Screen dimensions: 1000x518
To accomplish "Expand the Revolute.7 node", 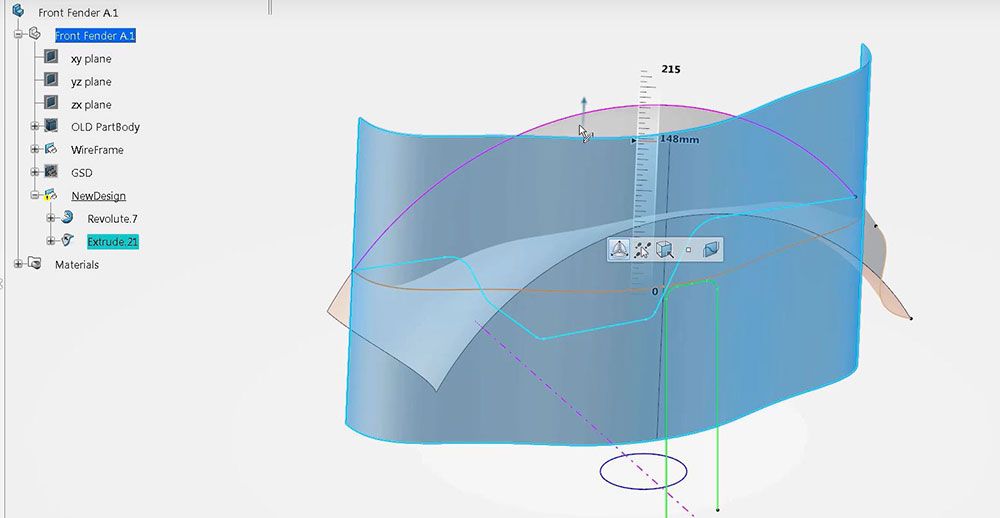I will coord(51,218).
